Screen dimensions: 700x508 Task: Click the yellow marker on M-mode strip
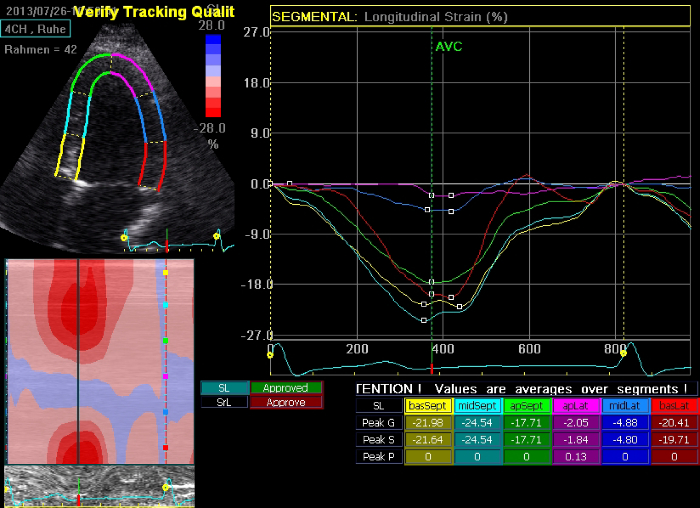(x=166, y=487)
